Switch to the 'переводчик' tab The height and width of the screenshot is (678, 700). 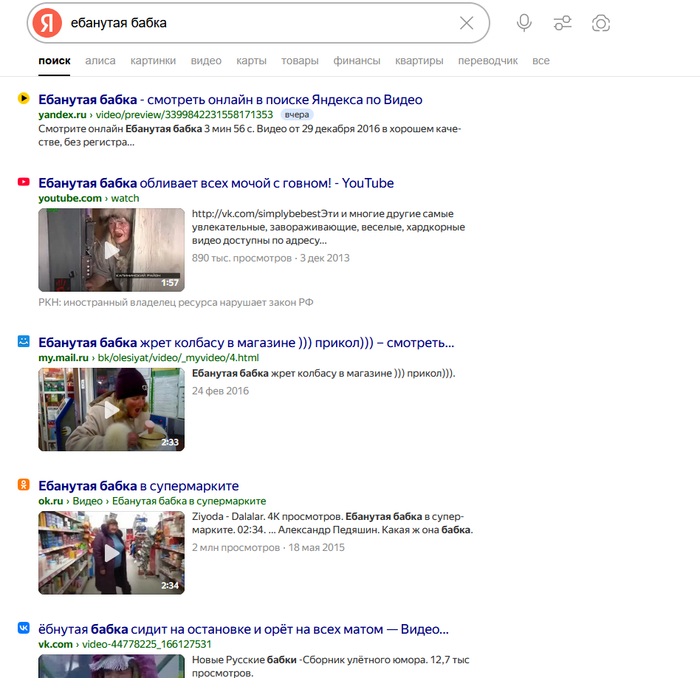click(x=488, y=61)
